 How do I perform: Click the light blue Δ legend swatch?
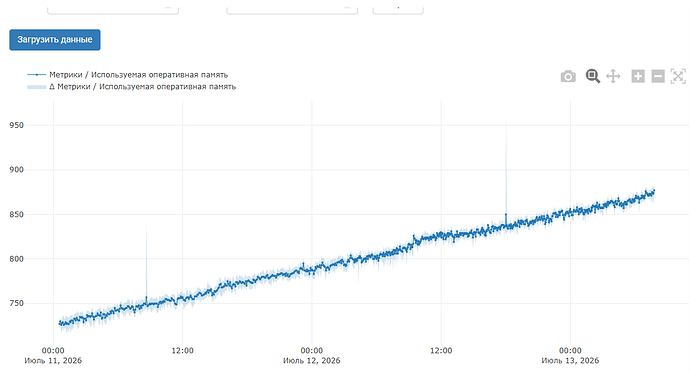tap(37, 87)
